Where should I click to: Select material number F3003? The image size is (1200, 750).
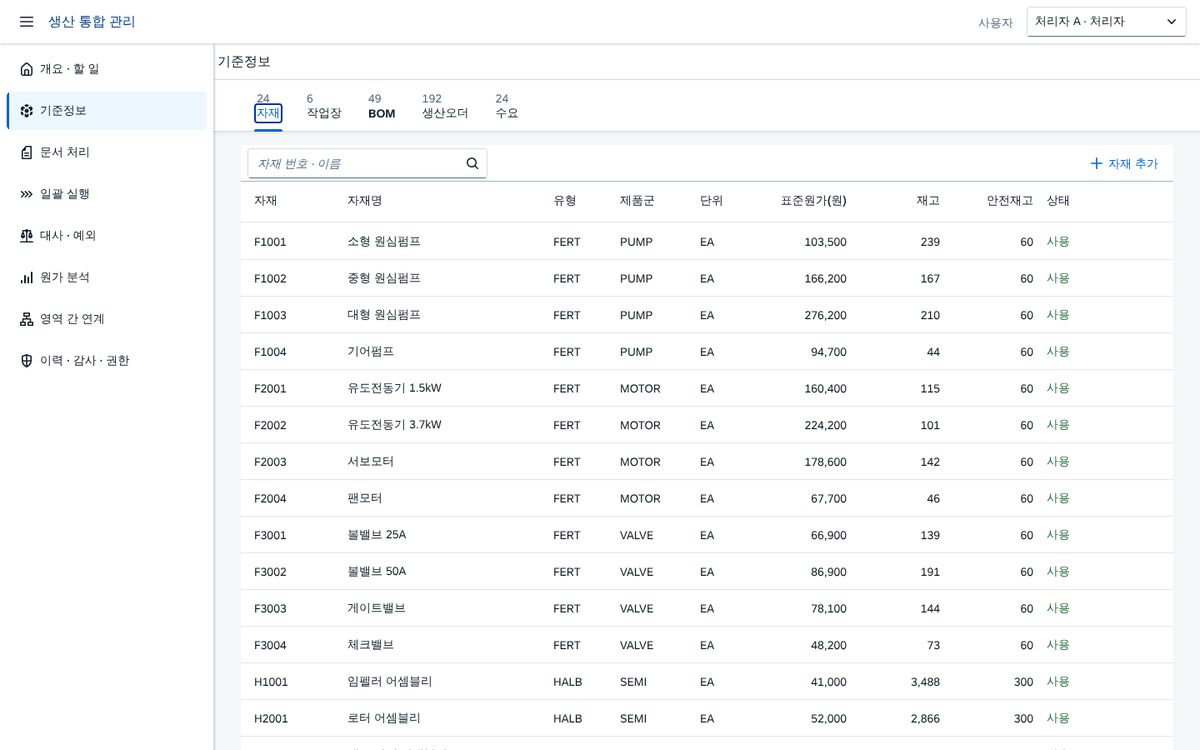tap(270, 609)
